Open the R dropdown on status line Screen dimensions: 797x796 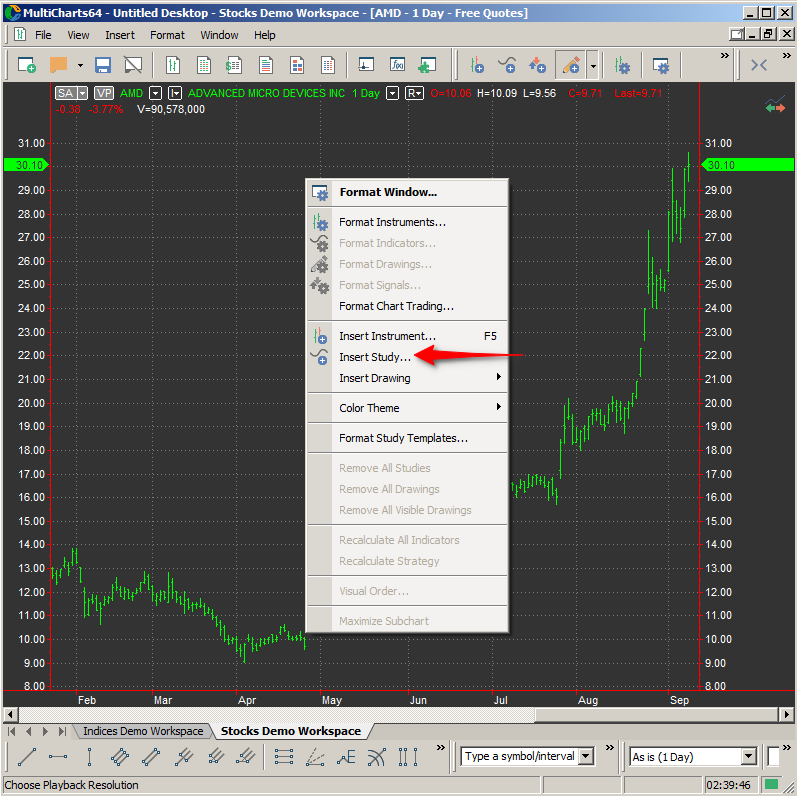point(414,93)
